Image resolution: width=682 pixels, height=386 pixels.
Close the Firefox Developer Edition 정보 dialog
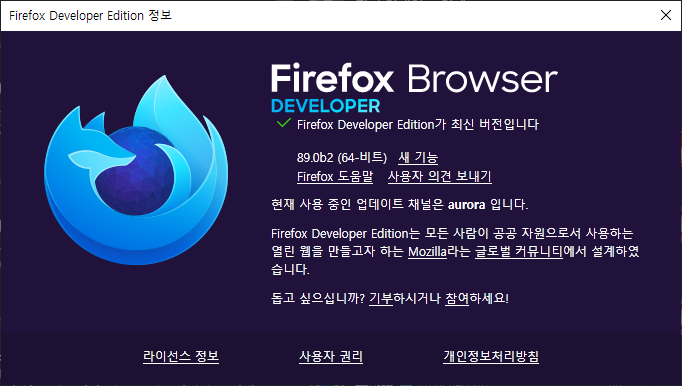(665, 15)
